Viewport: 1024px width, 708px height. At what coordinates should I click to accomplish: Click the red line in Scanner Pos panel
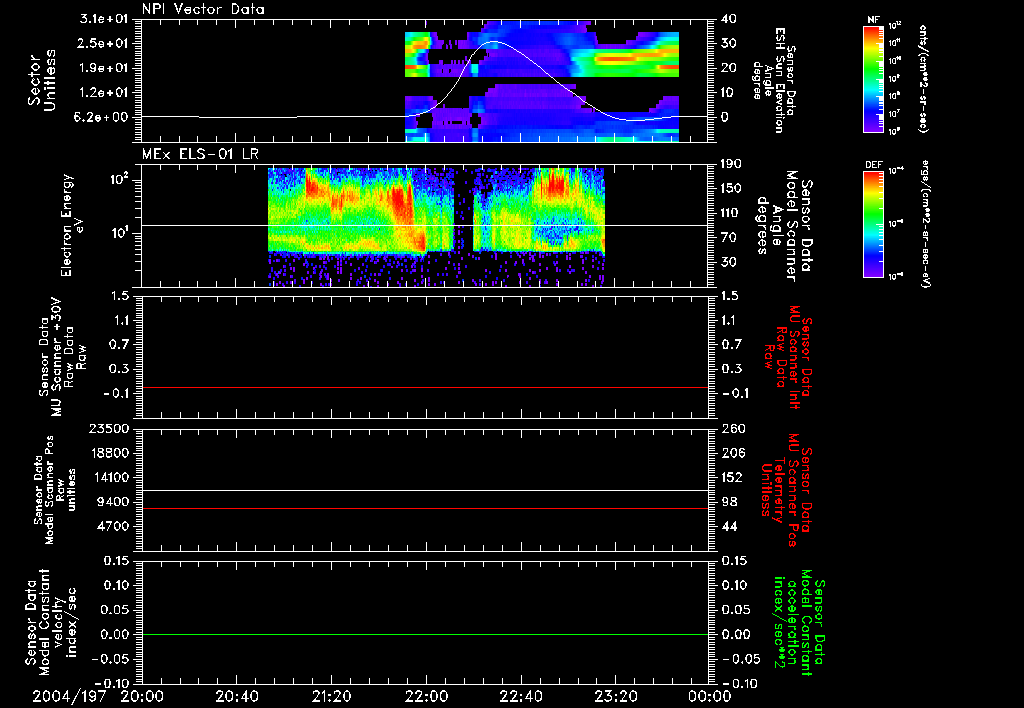click(425, 508)
